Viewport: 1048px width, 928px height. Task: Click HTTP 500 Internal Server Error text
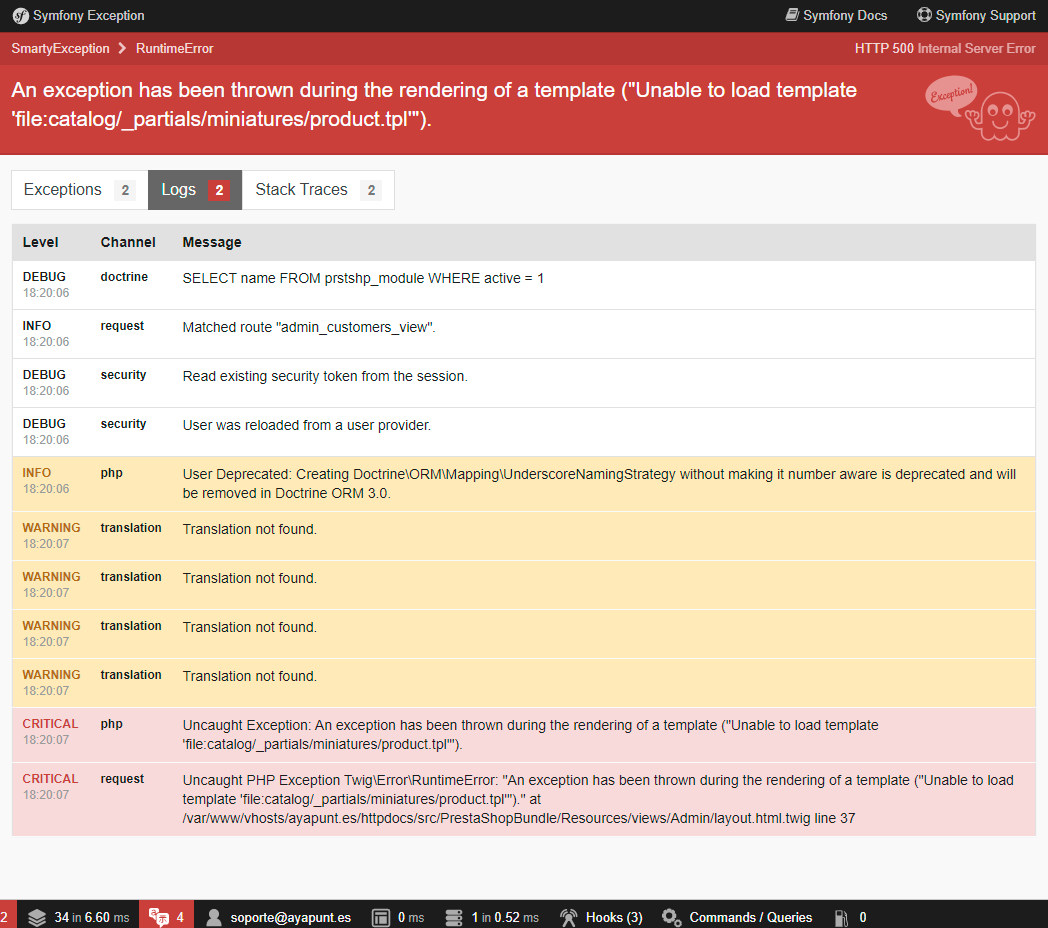point(944,48)
